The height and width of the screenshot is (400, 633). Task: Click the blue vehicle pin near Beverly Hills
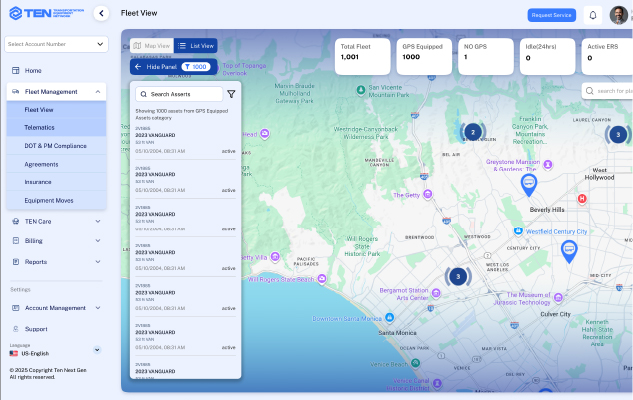click(x=529, y=183)
